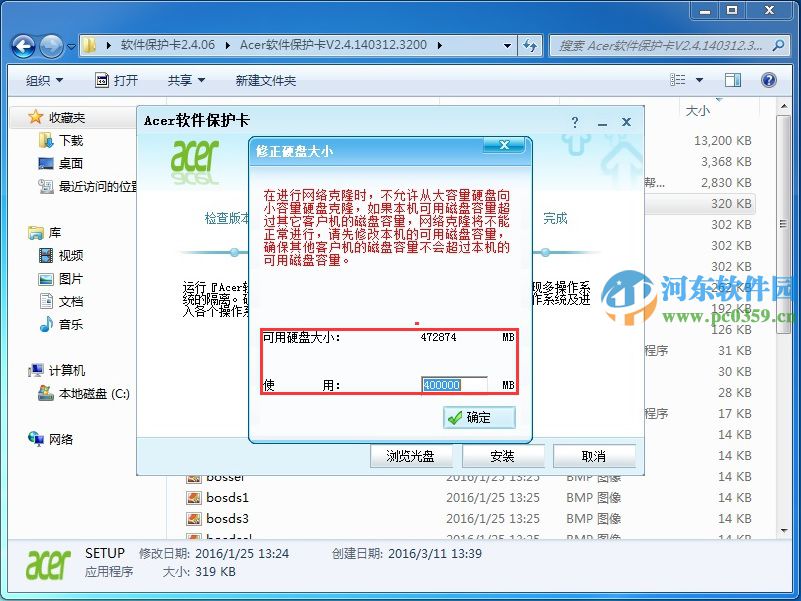Viewport: 801px width, 601px height.
Task: Click the acer logo in the setup dialog
Action: click(196, 160)
